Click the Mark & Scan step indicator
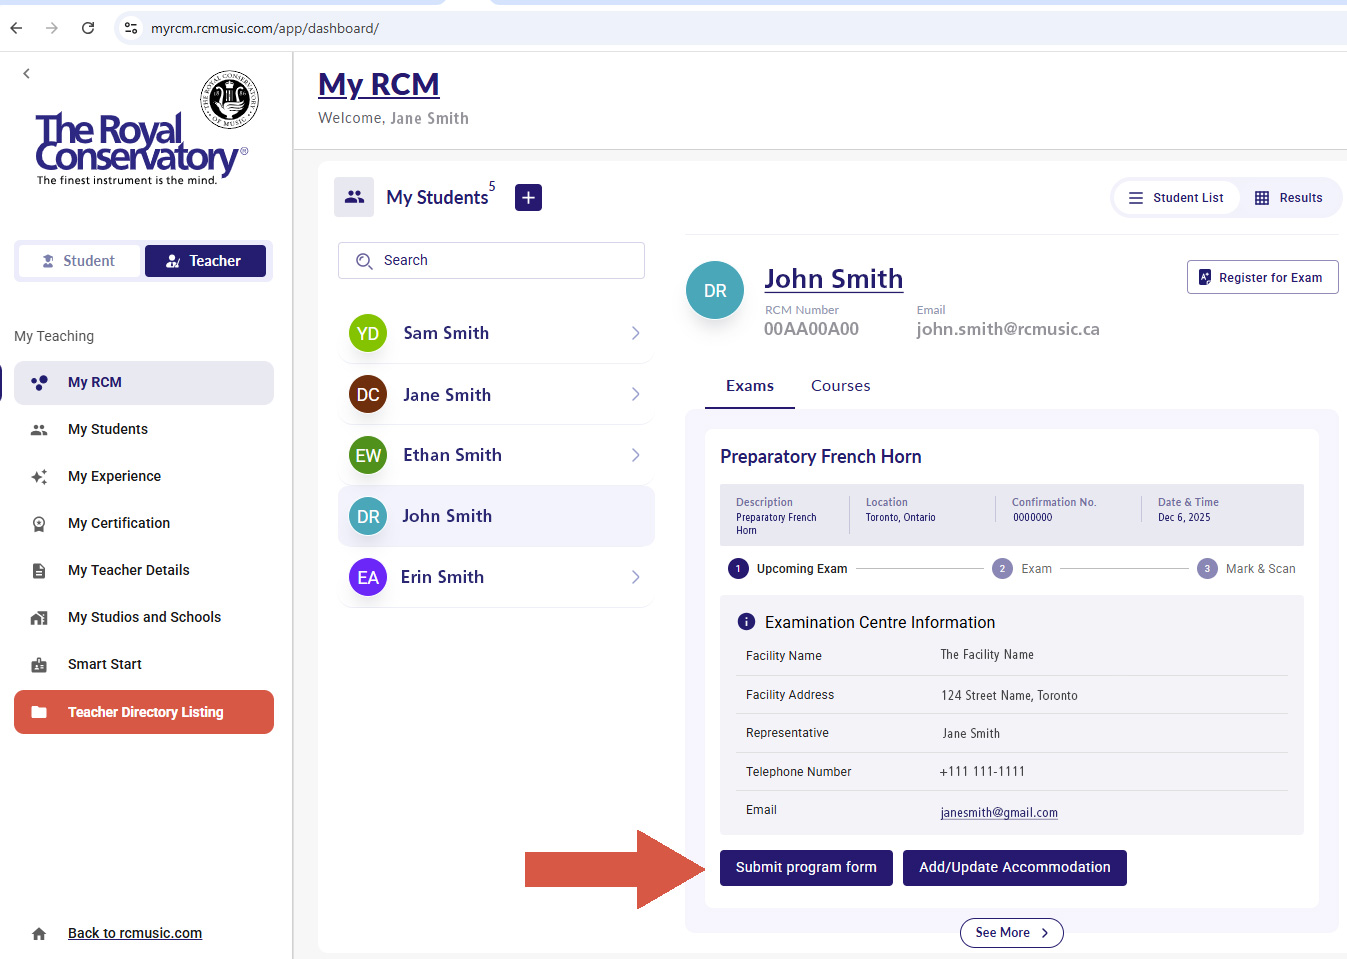The height and width of the screenshot is (959, 1347). (1207, 567)
